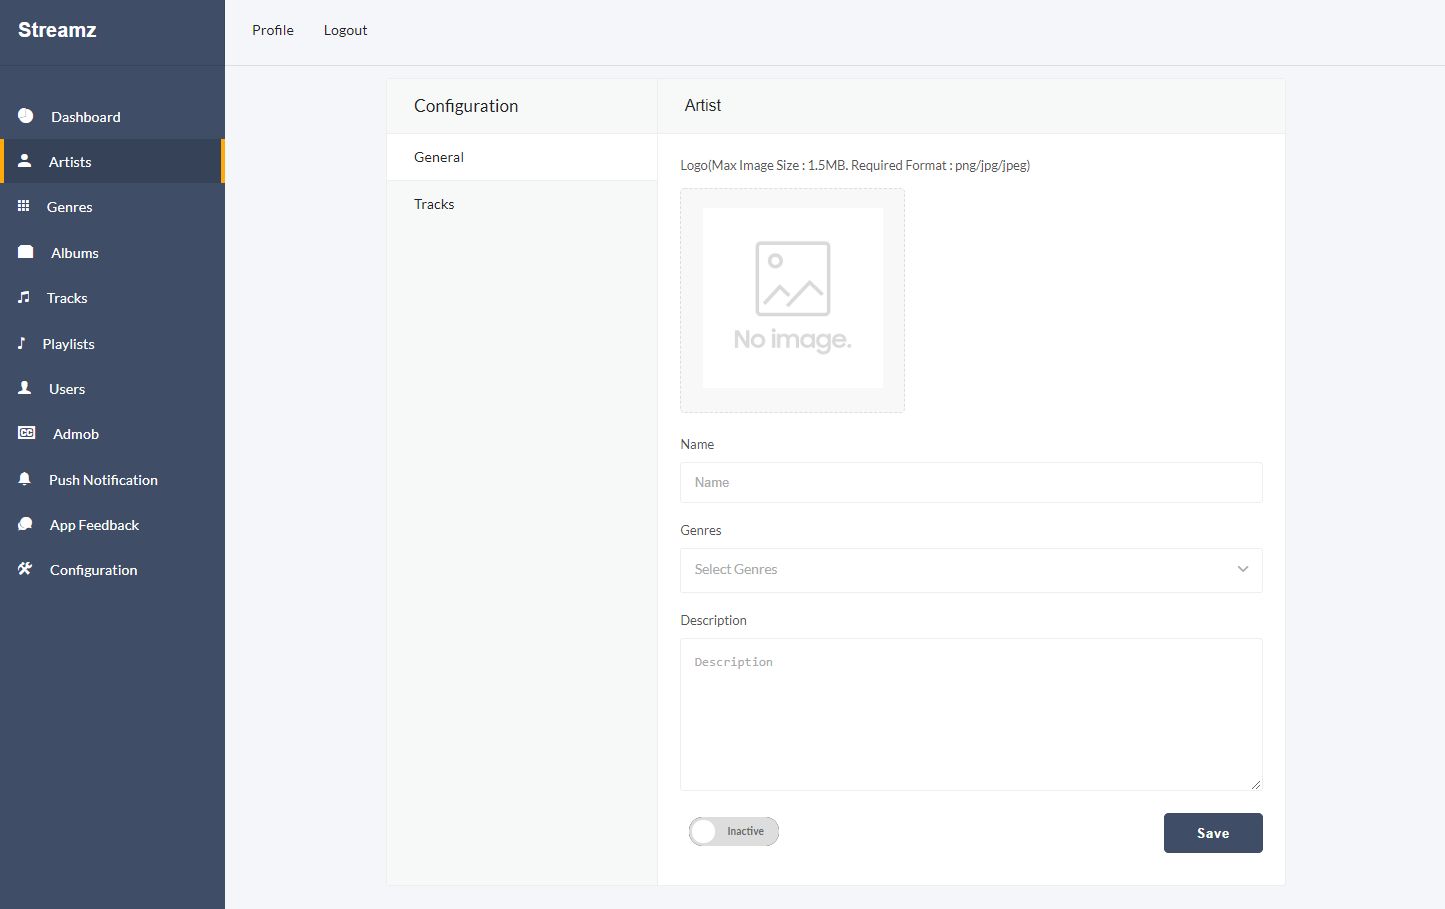Click the Tracks music note icon
1445x909 pixels.
point(24,297)
